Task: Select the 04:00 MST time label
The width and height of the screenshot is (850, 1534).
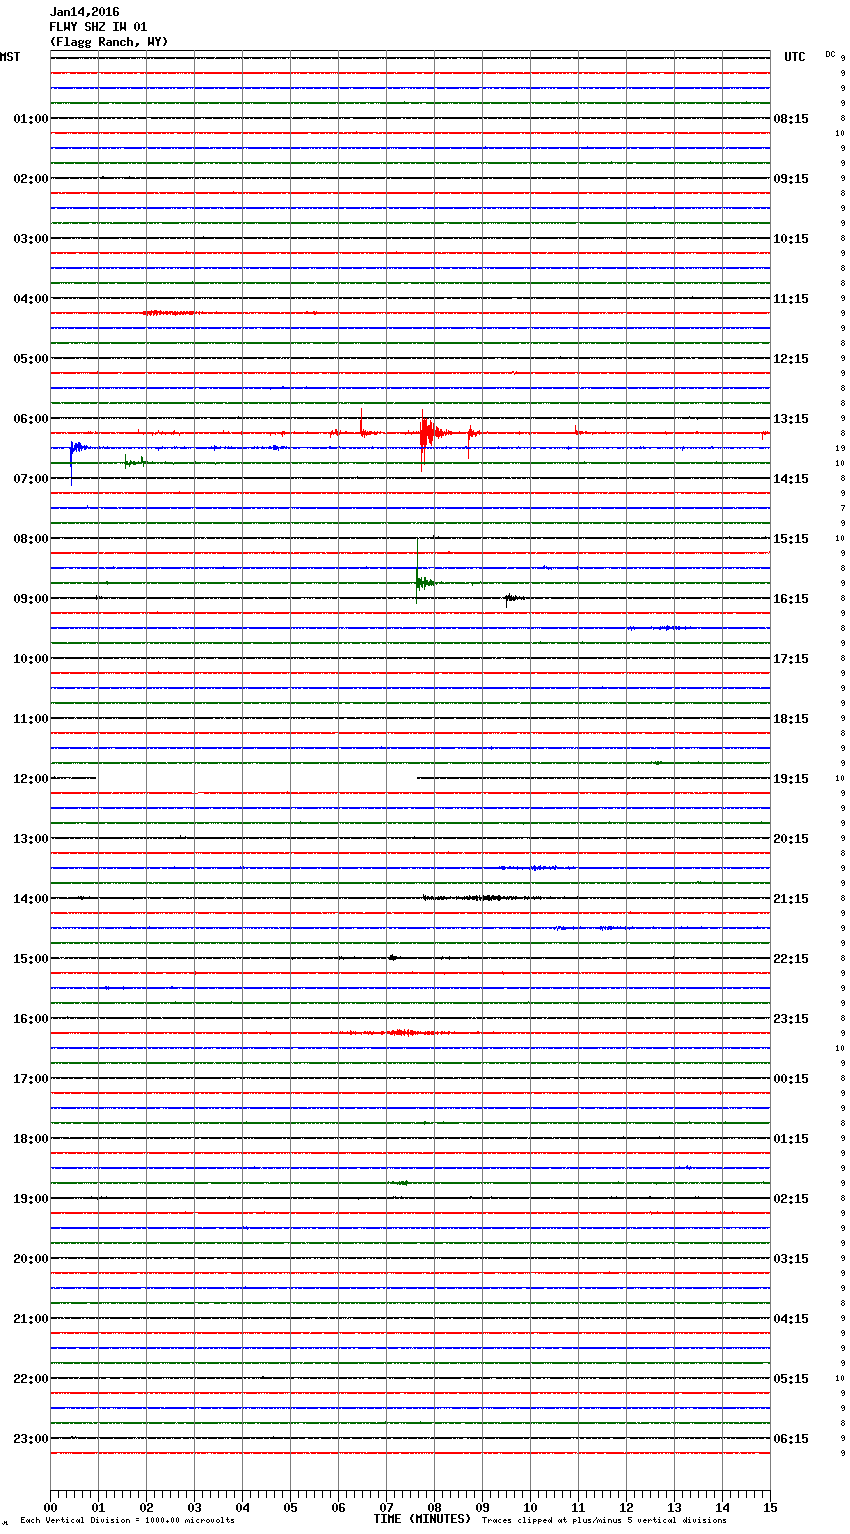Action: tap(31, 299)
